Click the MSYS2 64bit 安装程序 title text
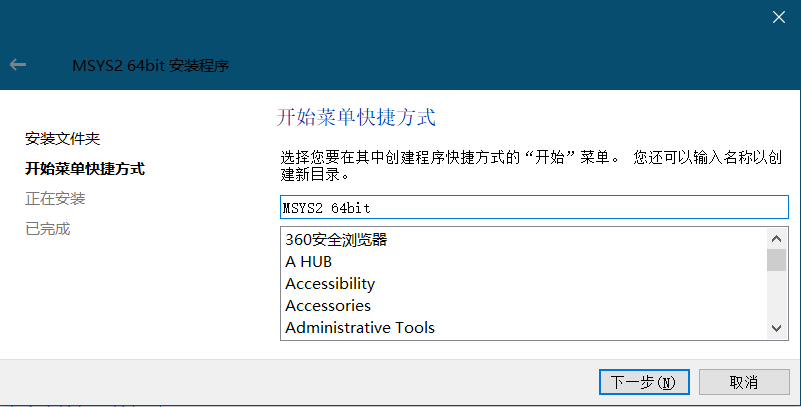 click(x=151, y=65)
